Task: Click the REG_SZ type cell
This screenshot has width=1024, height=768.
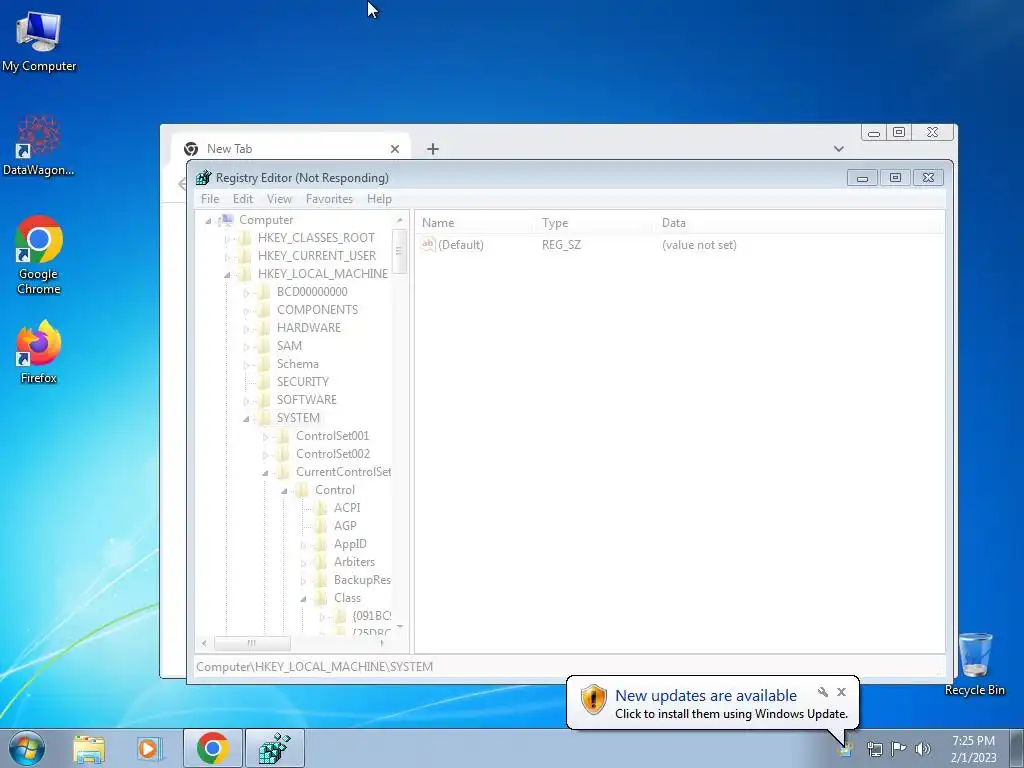Action: (561, 245)
